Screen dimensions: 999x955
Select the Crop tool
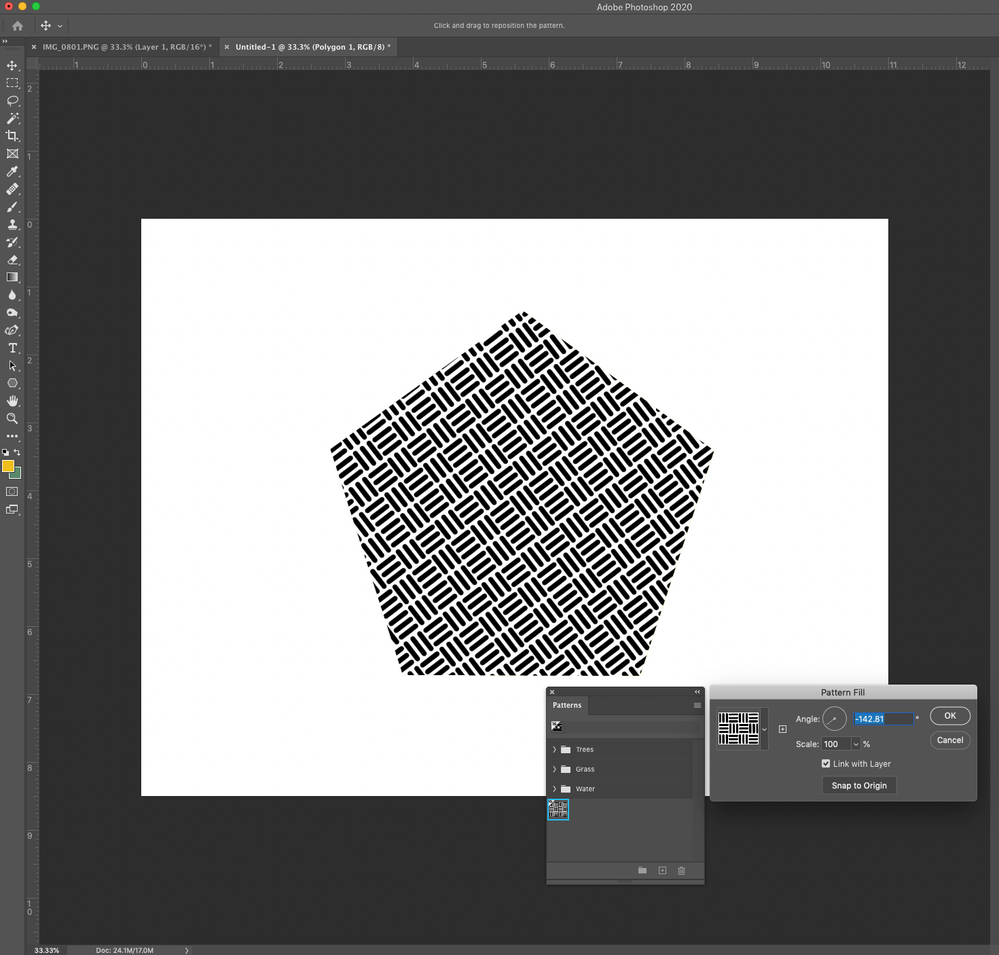coord(12,136)
